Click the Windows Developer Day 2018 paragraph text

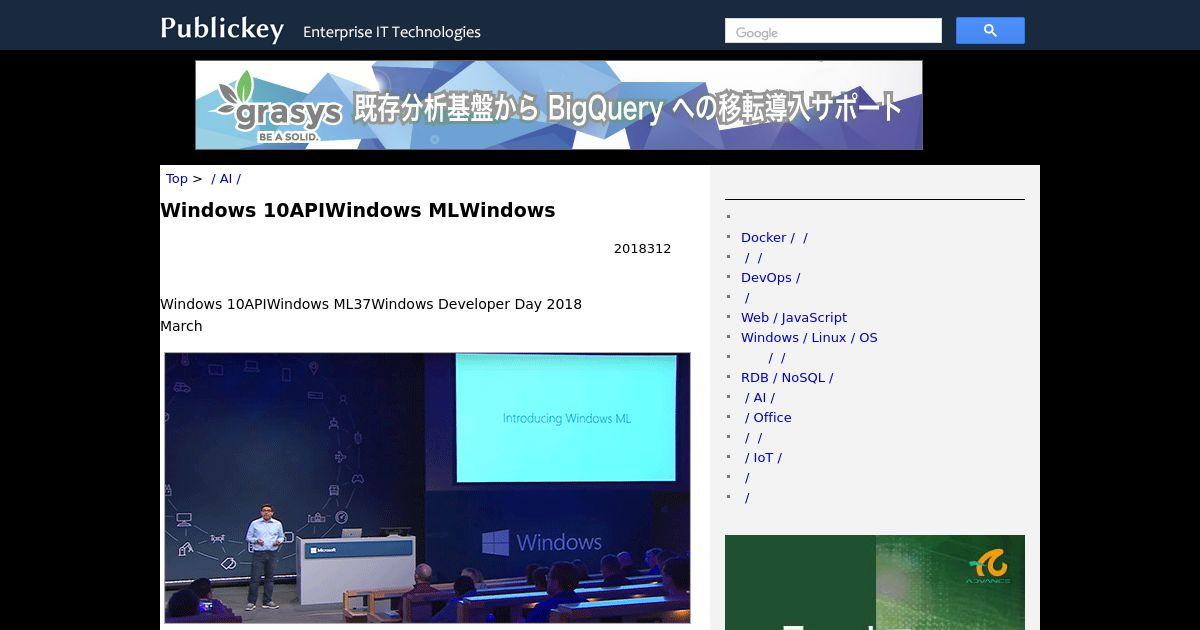click(371, 315)
